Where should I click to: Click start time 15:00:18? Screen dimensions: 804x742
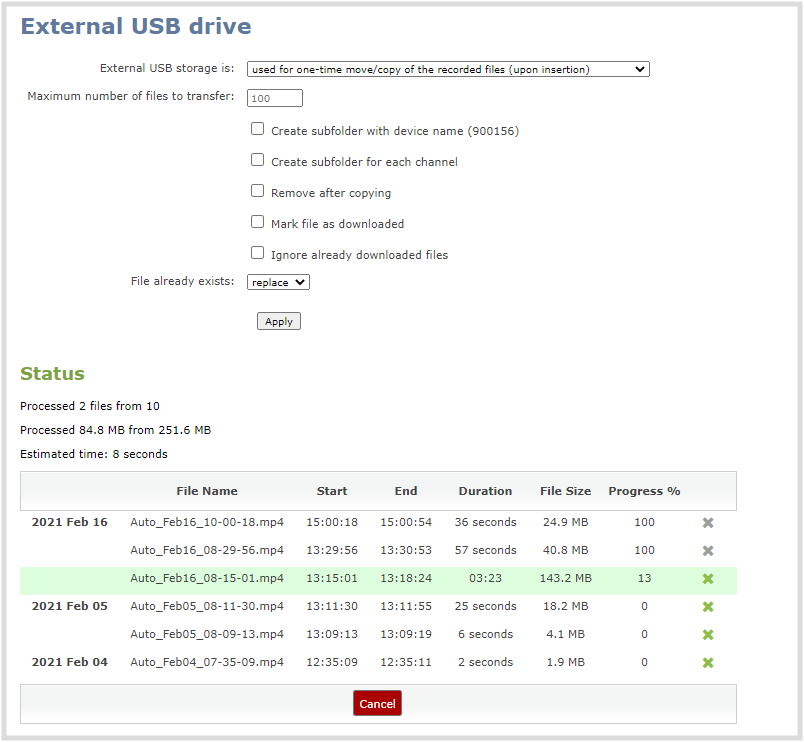332,522
